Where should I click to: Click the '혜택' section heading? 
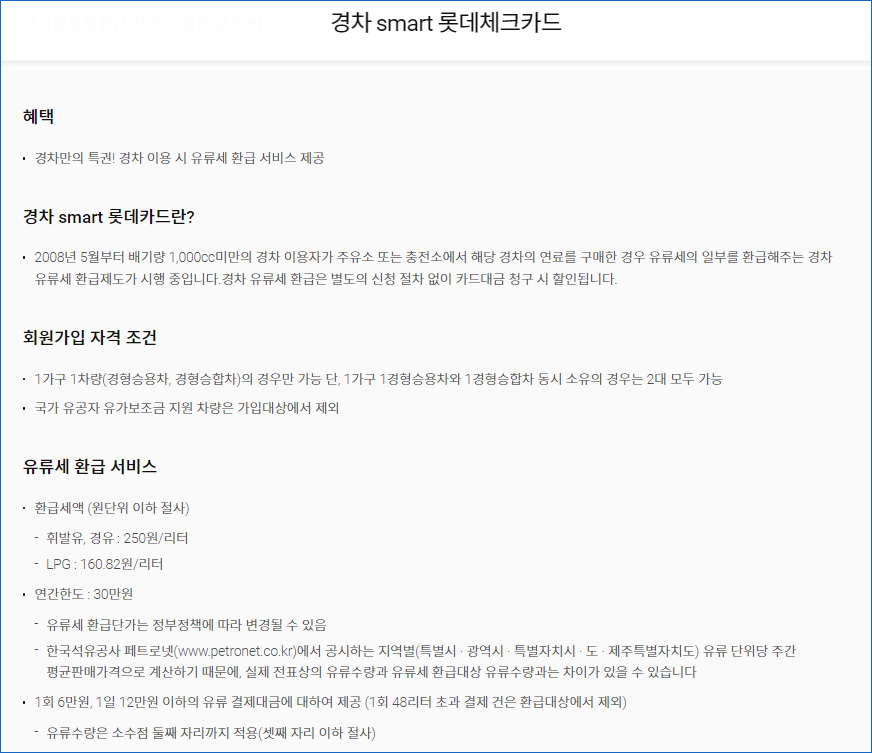coord(38,116)
